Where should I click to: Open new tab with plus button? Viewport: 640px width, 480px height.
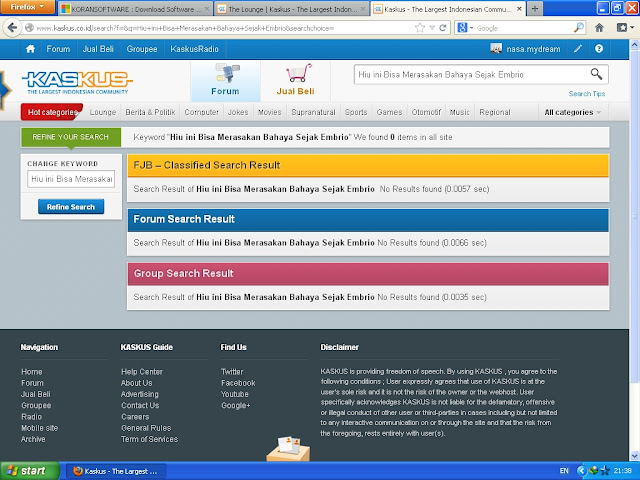[535, 9]
